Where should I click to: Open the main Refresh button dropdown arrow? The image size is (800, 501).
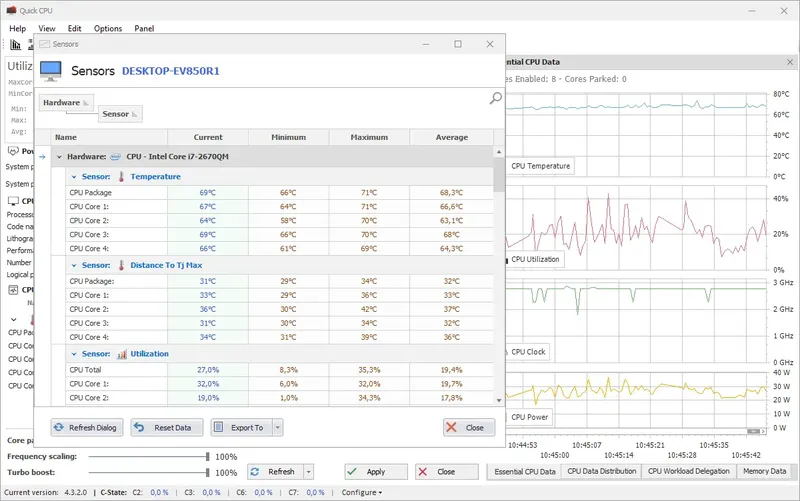[x=308, y=472]
